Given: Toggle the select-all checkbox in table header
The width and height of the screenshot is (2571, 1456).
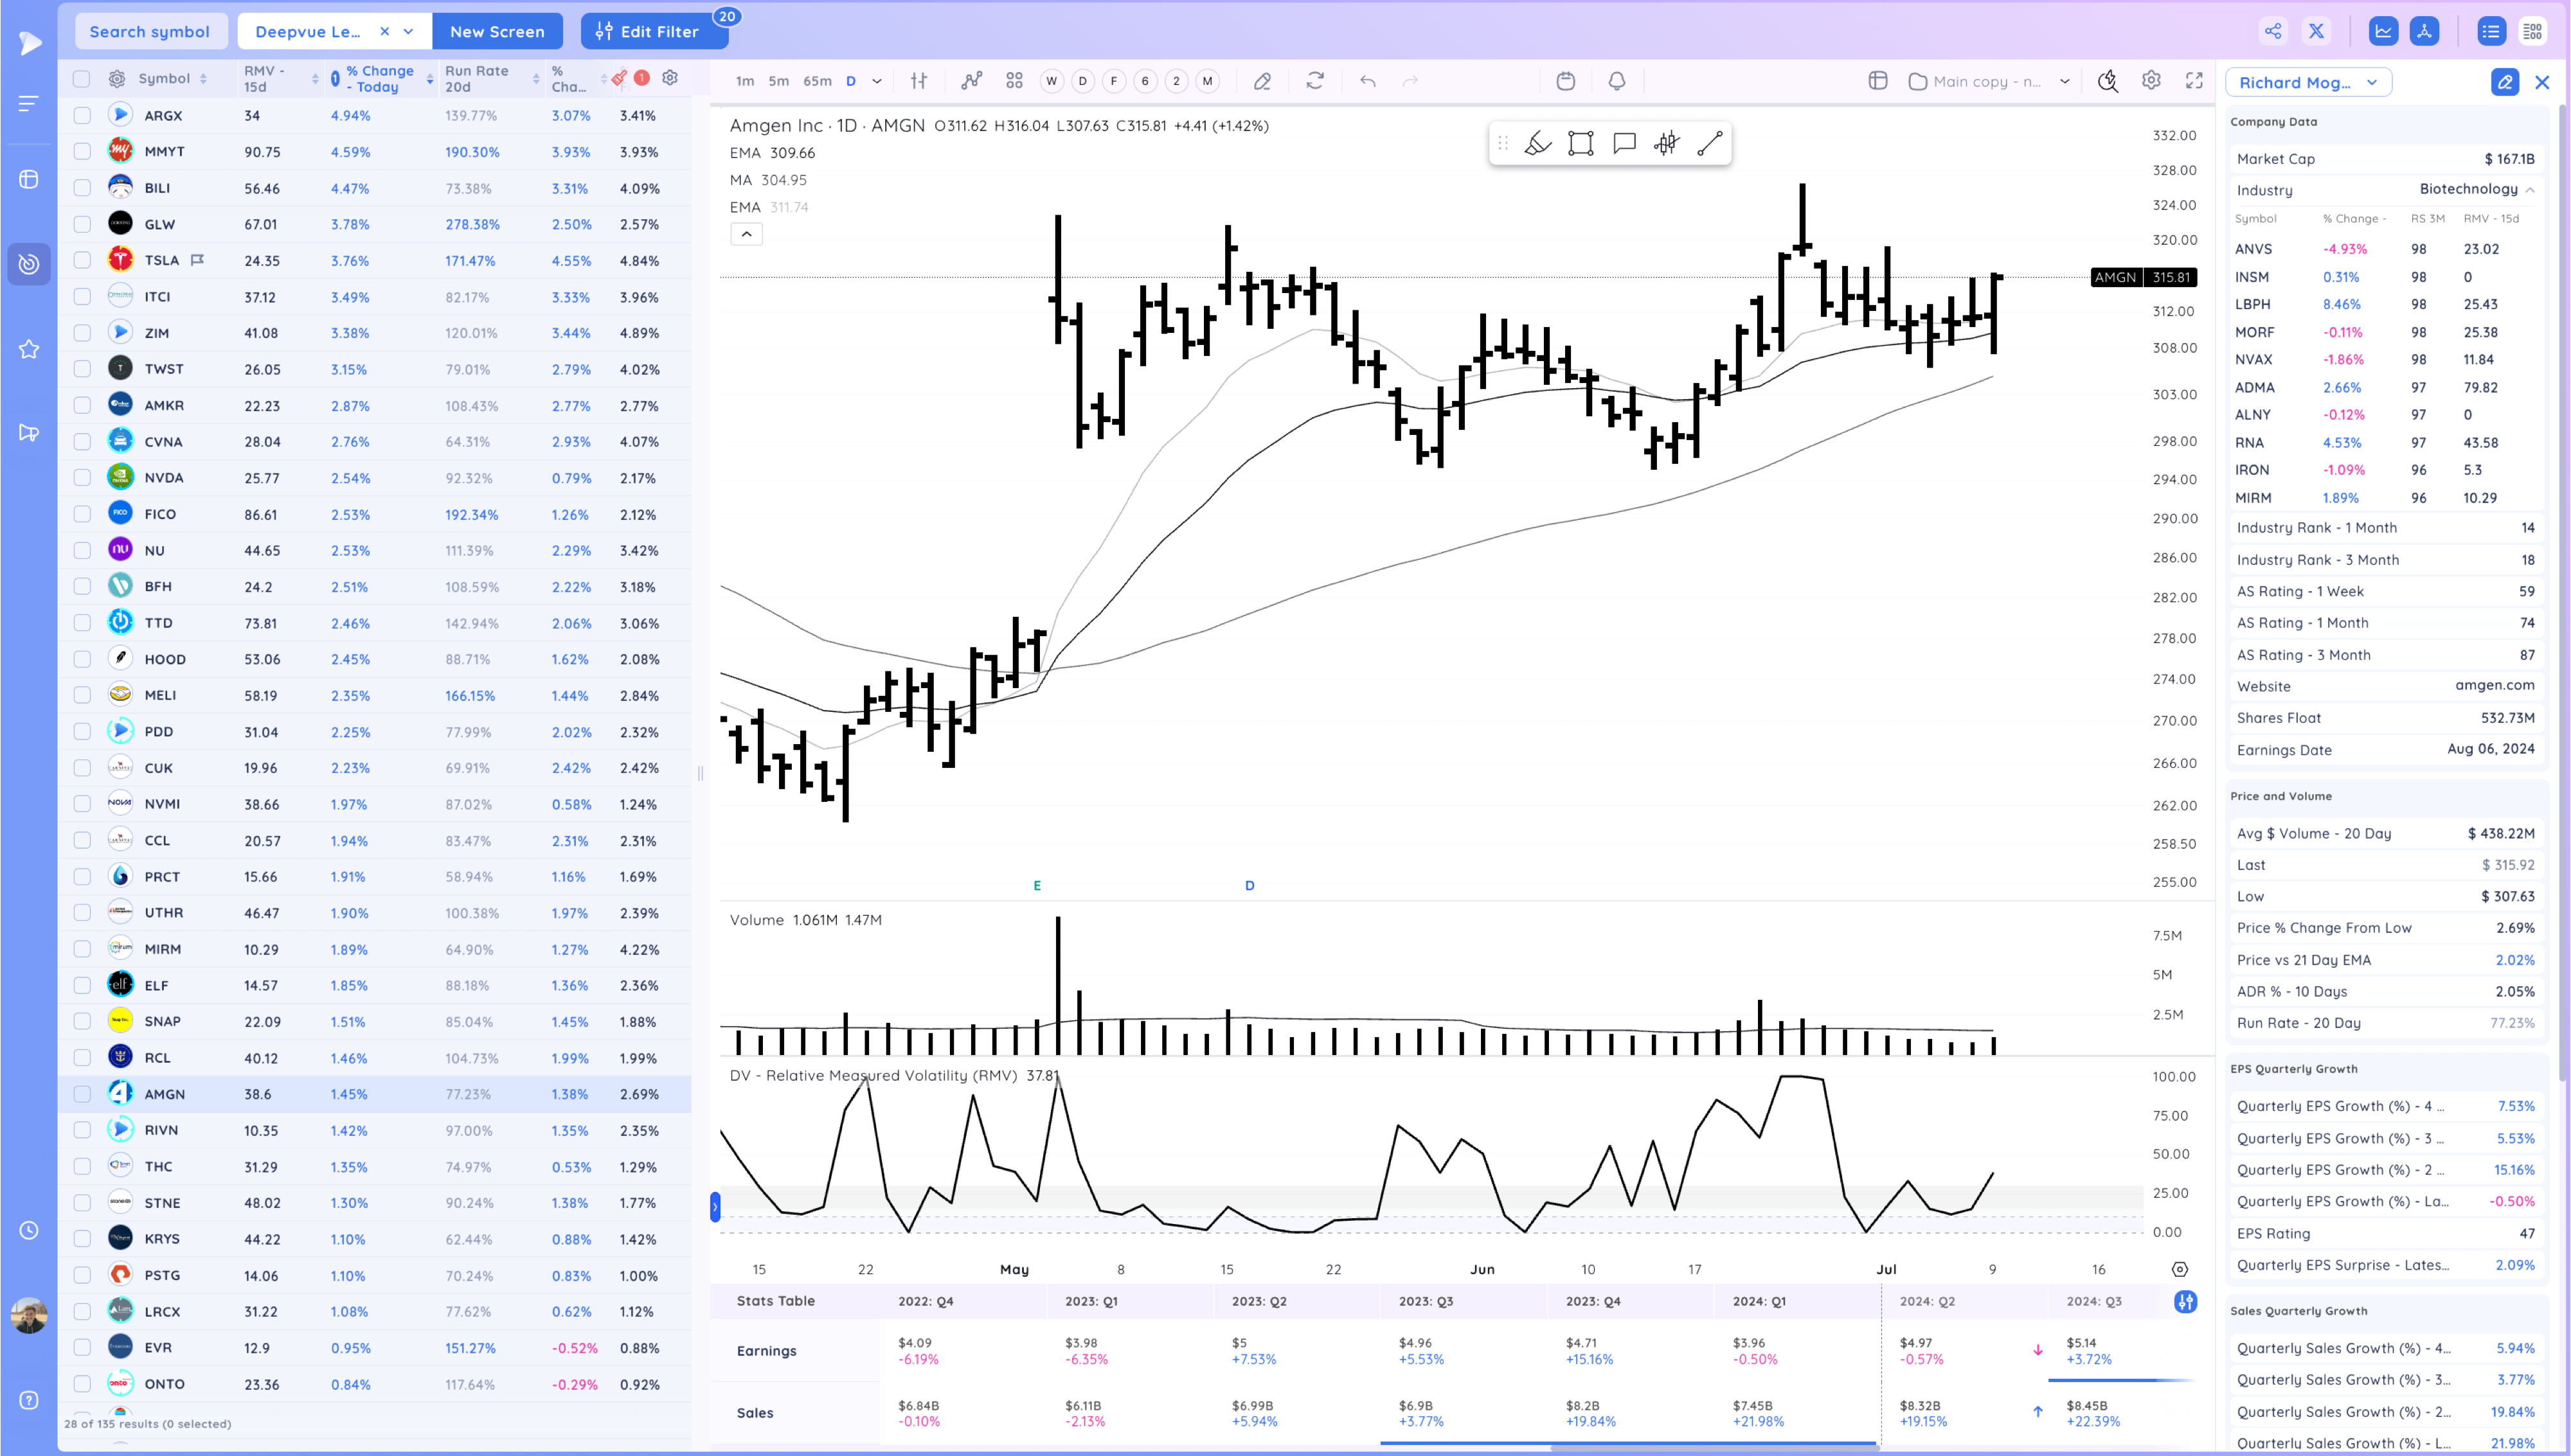Looking at the screenshot, I should [x=82, y=78].
